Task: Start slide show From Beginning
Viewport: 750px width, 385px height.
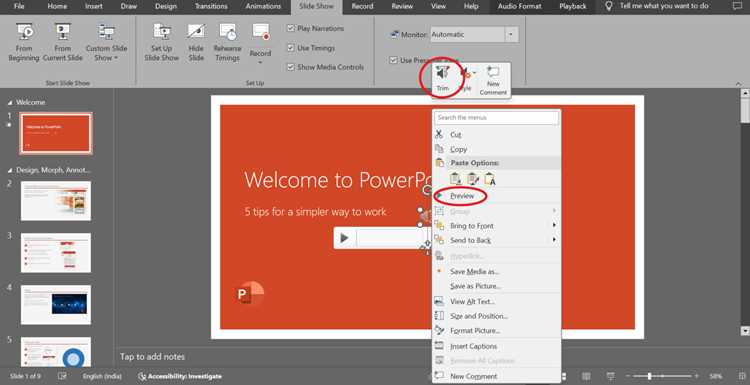Action: pos(24,43)
